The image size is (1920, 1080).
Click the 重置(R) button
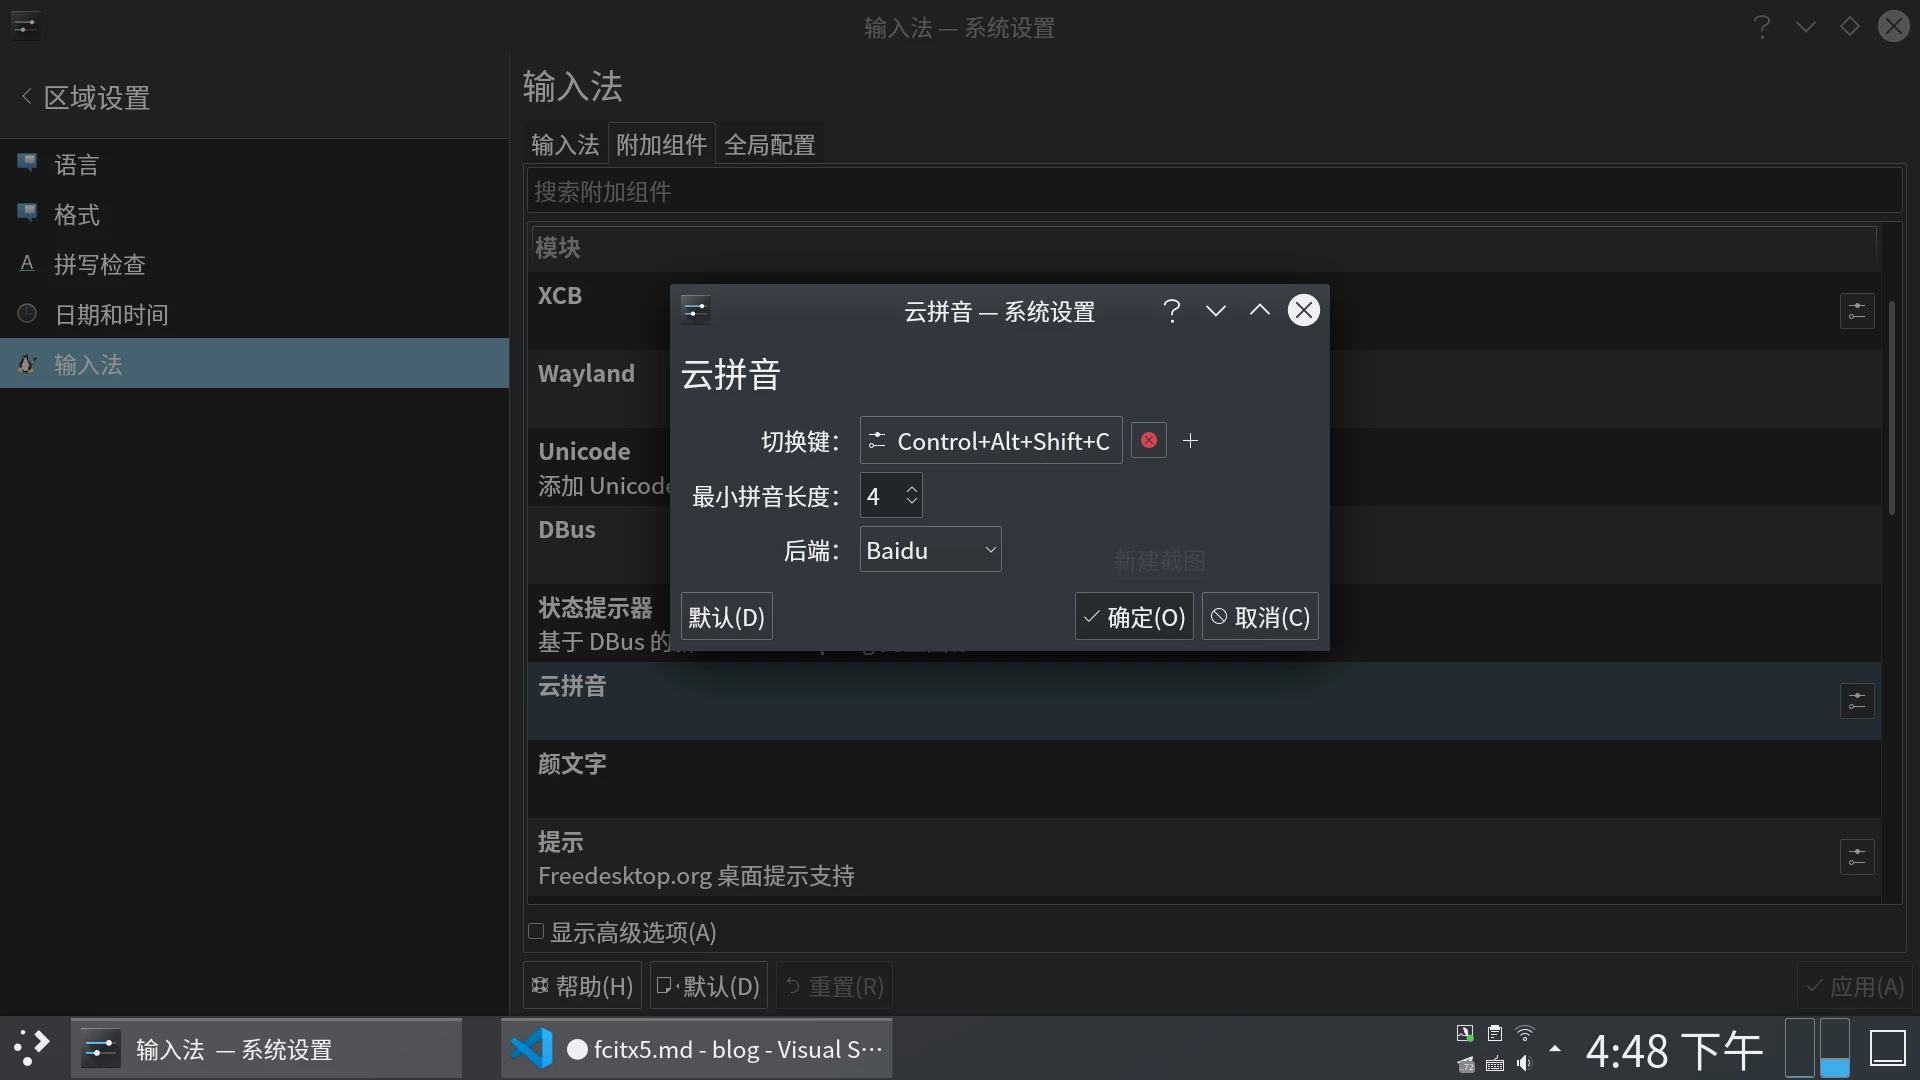tap(835, 986)
